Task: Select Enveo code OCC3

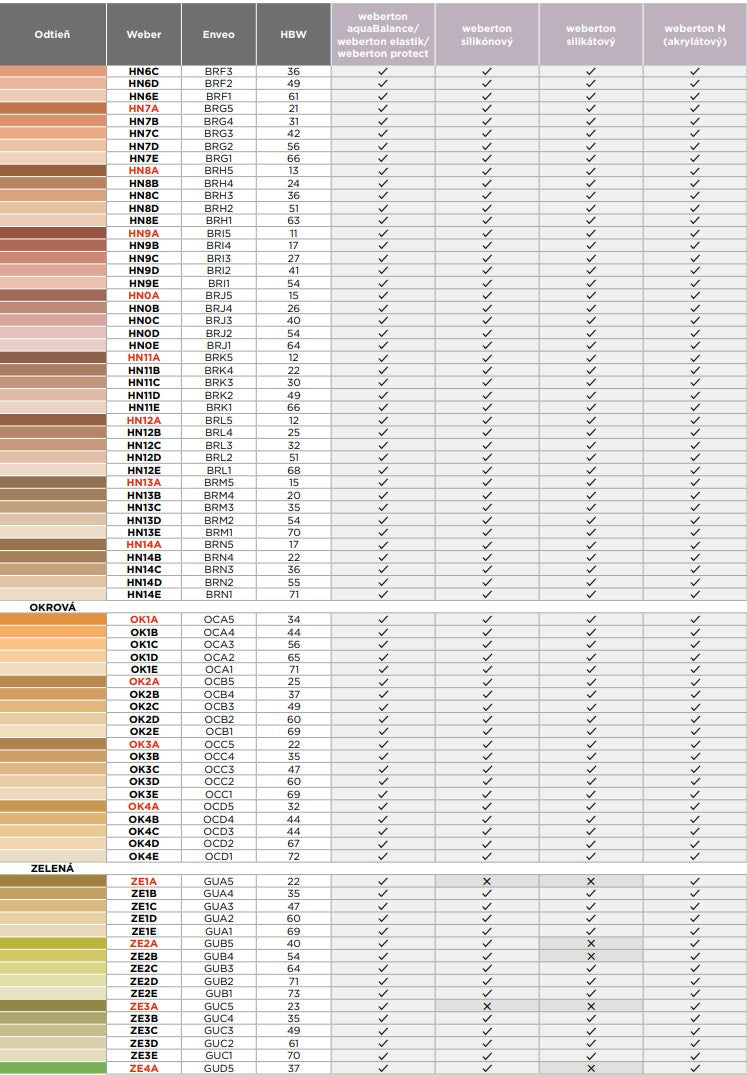Action: tap(219, 769)
